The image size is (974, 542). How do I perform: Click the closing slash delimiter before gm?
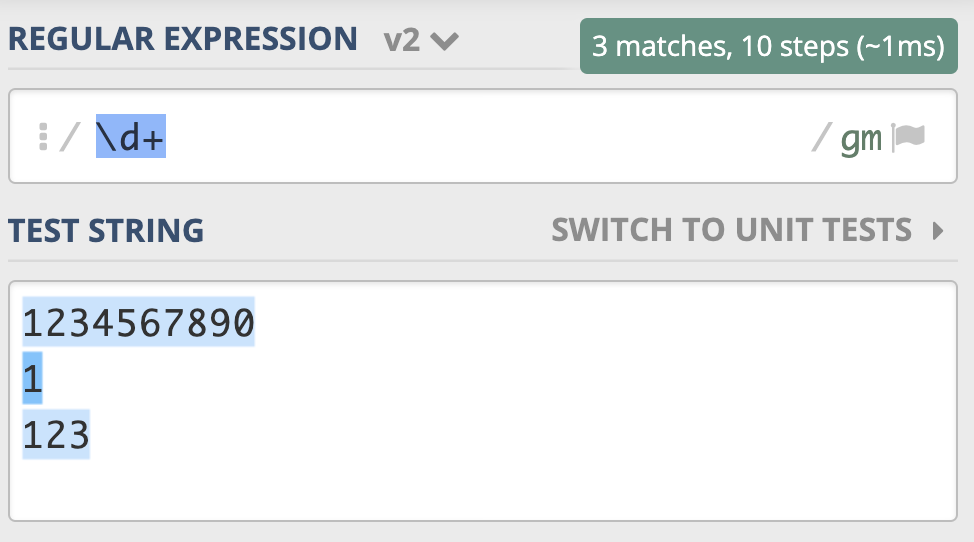(821, 138)
